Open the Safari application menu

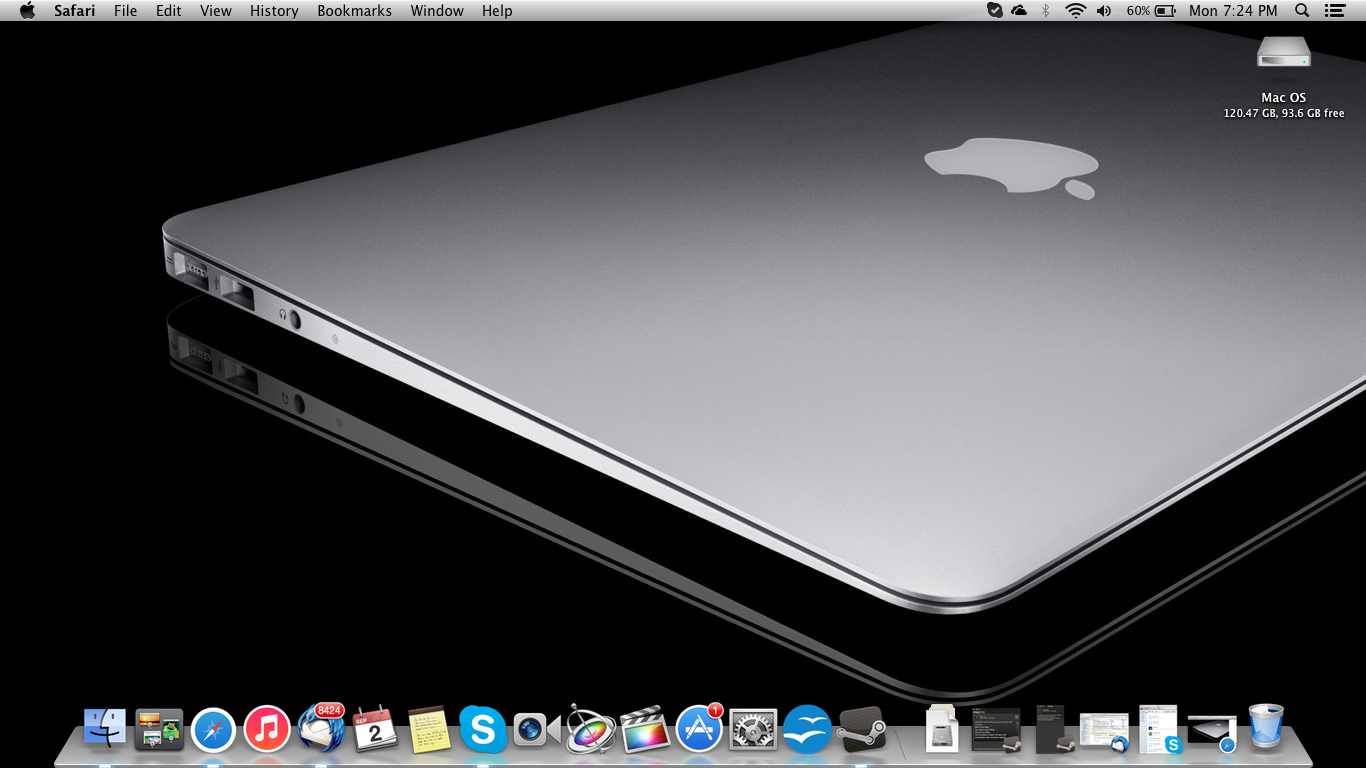click(75, 11)
